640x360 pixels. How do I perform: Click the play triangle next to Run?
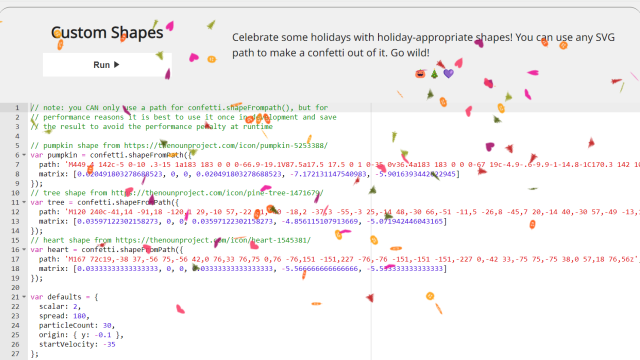(117, 64)
